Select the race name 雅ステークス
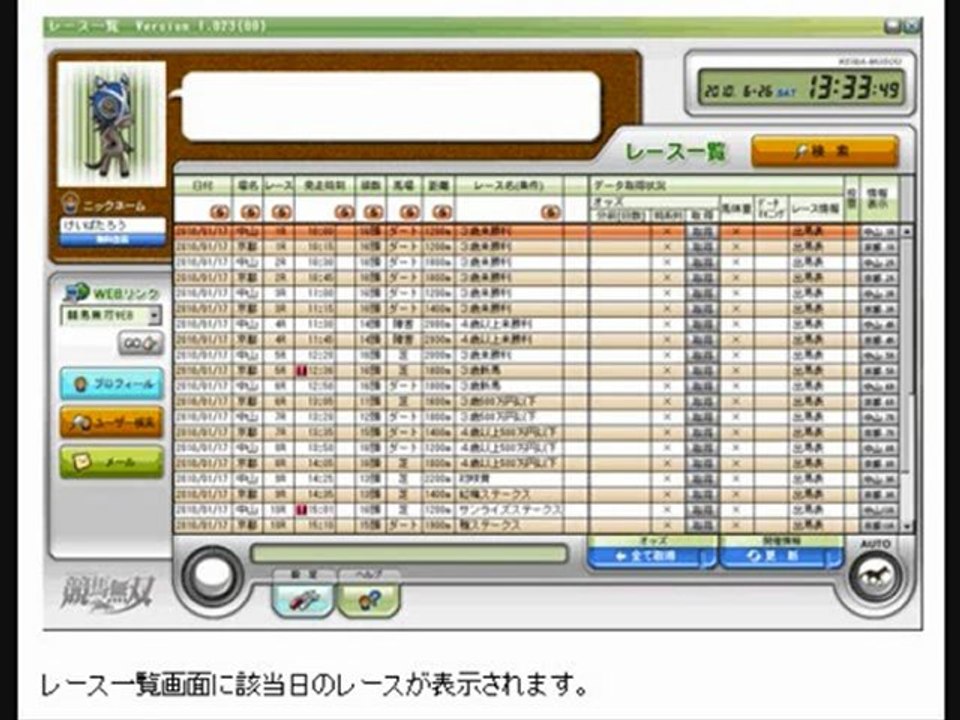The height and width of the screenshot is (720, 960). click(x=490, y=525)
